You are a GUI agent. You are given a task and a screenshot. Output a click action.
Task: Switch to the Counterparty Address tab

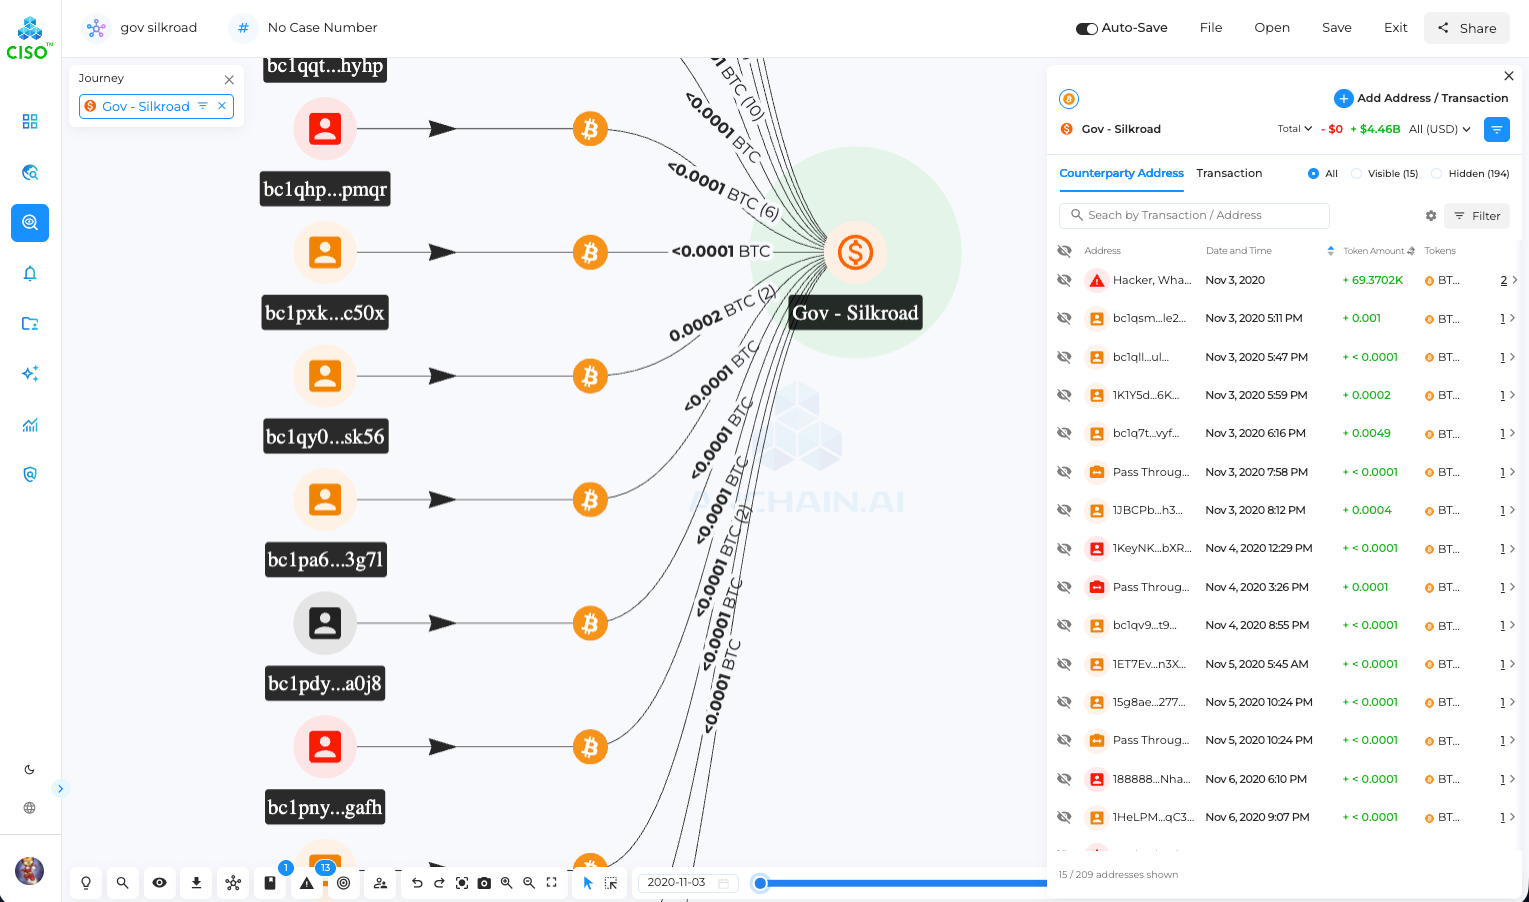pyautogui.click(x=1121, y=173)
